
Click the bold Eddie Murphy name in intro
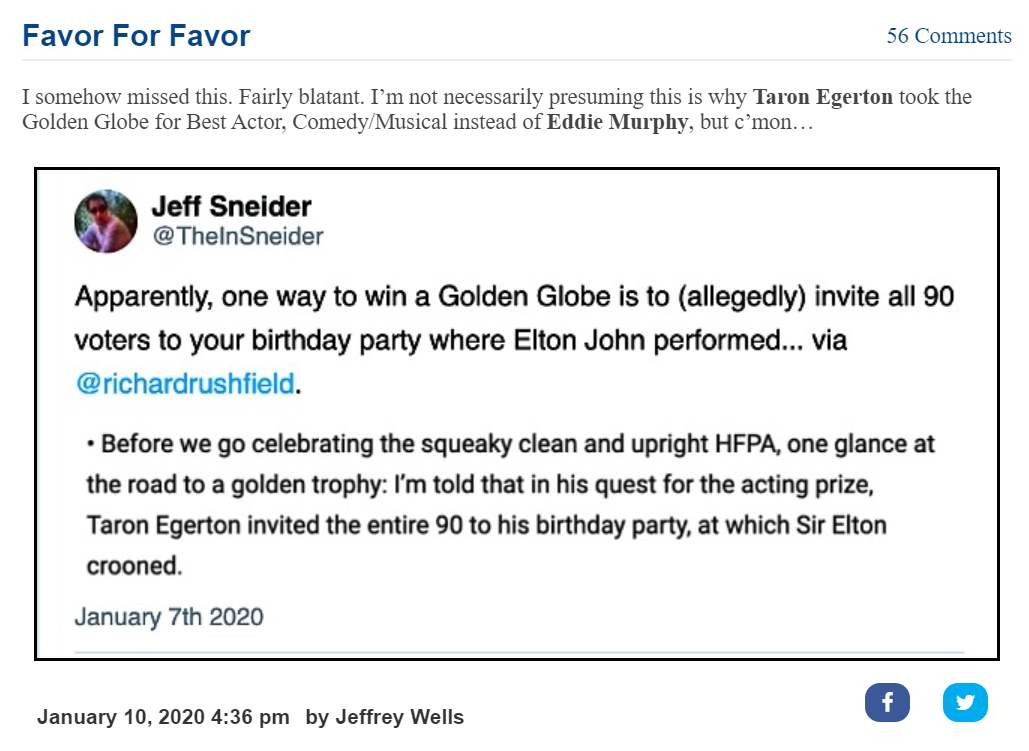[618, 122]
